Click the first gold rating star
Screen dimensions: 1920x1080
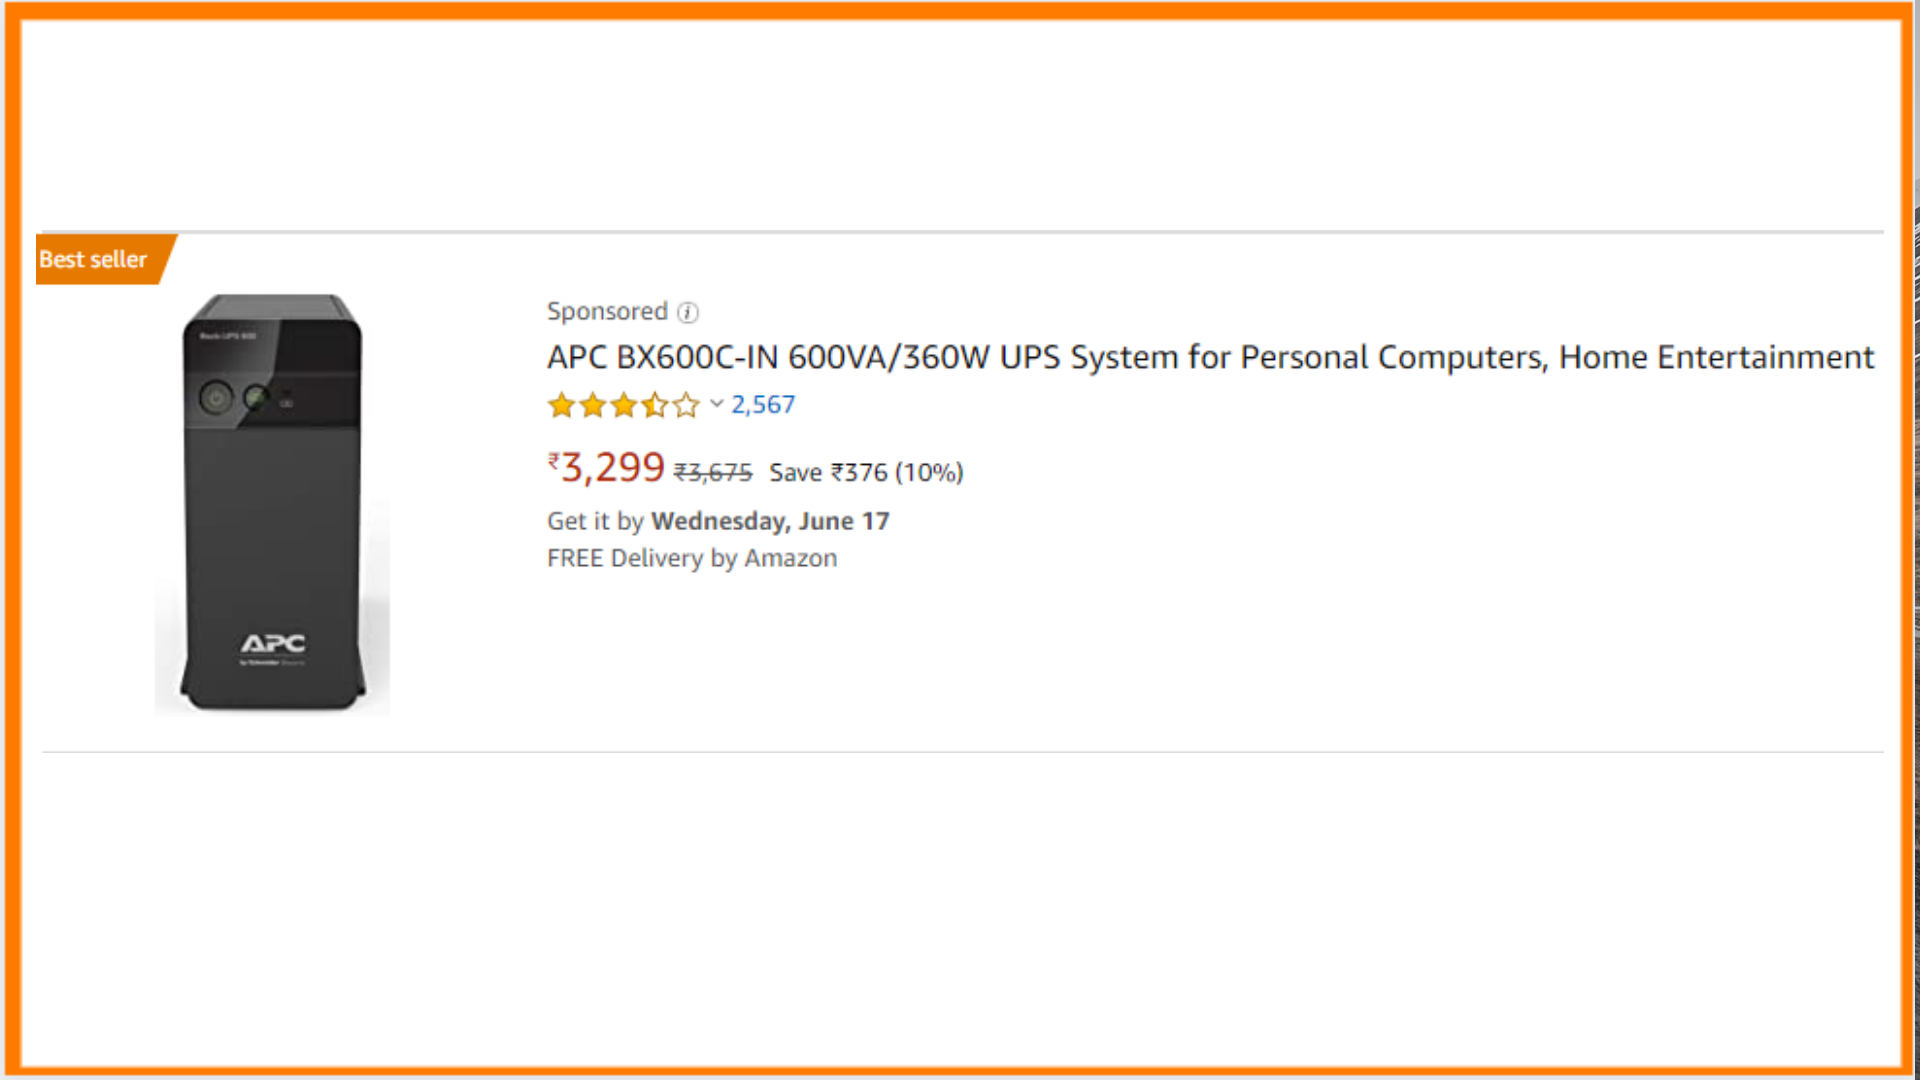pyautogui.click(x=562, y=405)
